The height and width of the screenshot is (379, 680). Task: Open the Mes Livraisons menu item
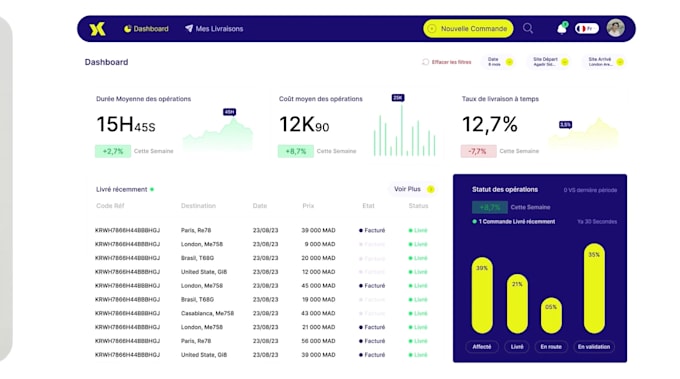214,29
